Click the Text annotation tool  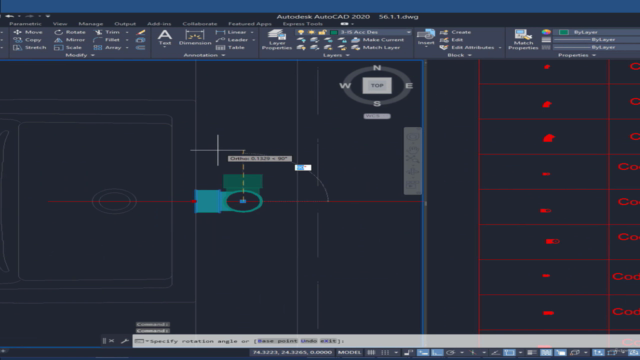click(165, 38)
